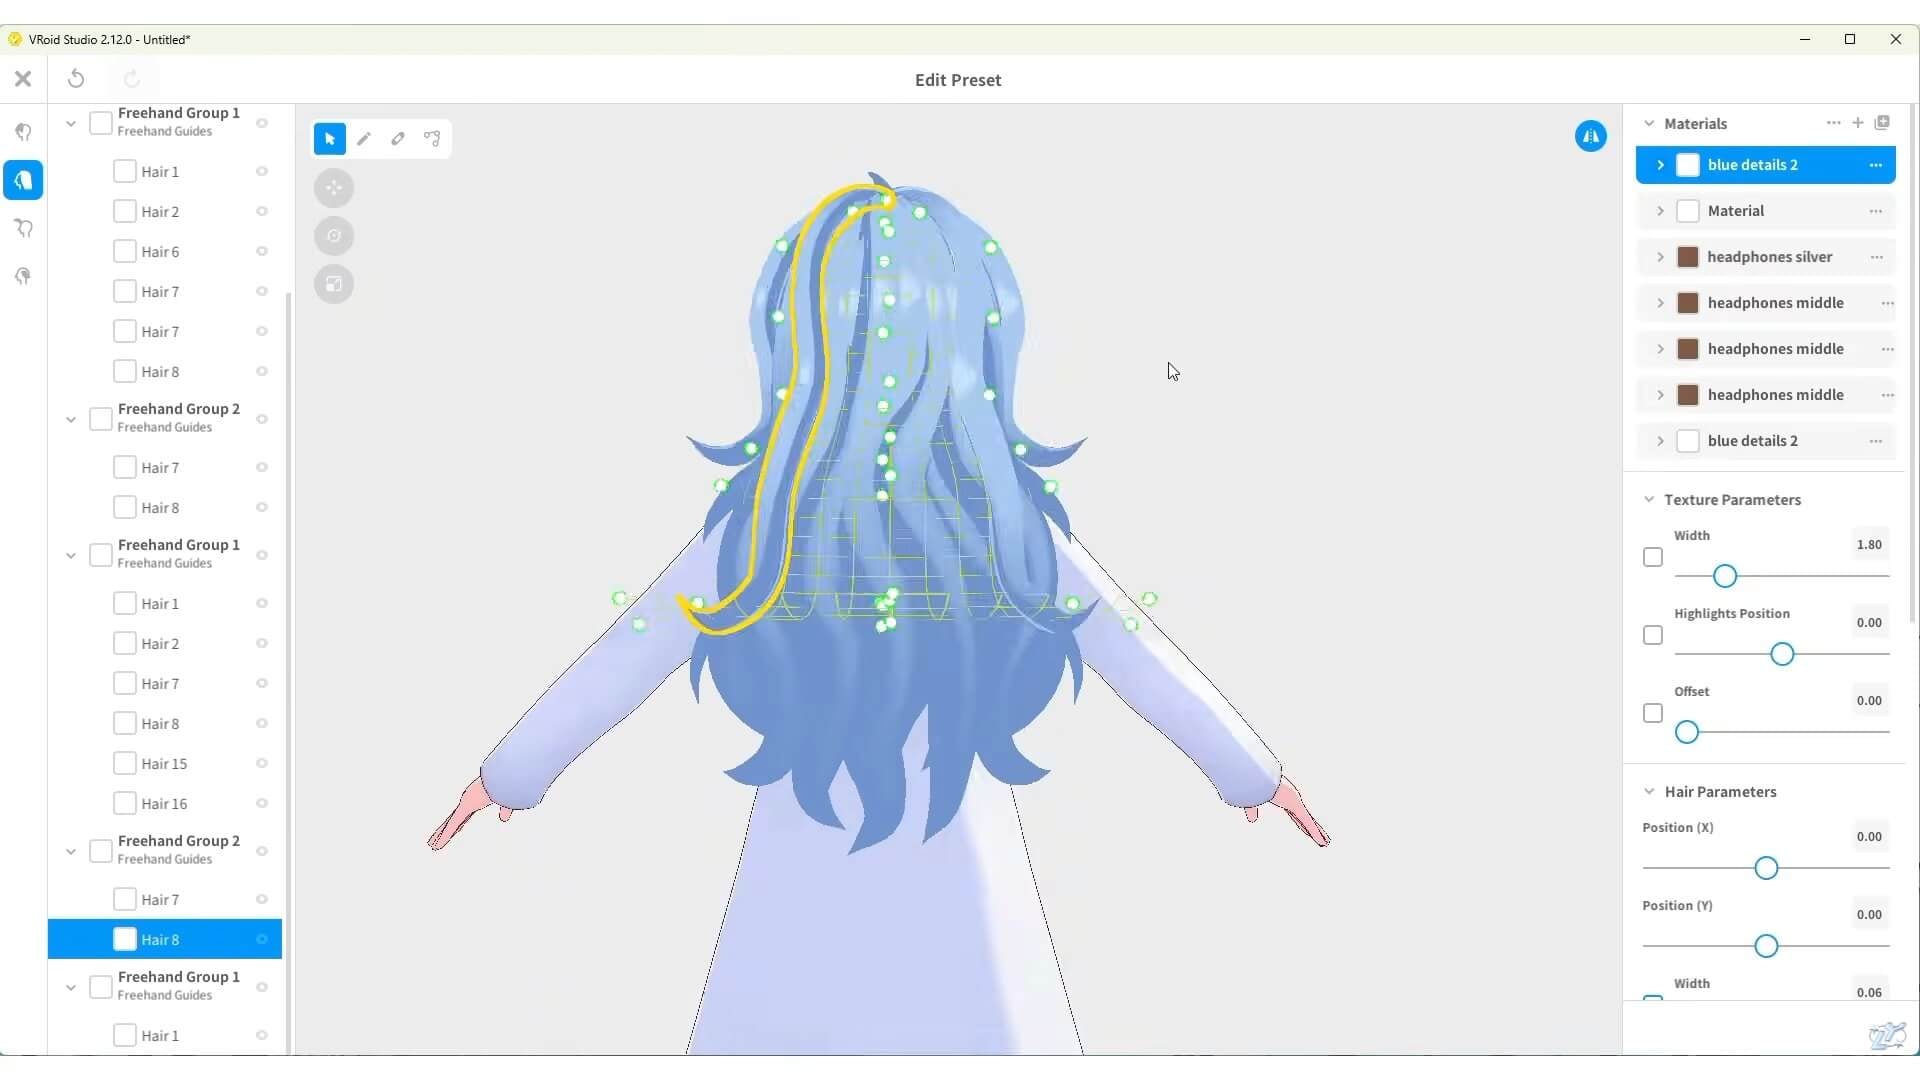Click the headphones silver brown color swatch
Image resolution: width=1920 pixels, height=1080 pixels.
tap(1688, 257)
